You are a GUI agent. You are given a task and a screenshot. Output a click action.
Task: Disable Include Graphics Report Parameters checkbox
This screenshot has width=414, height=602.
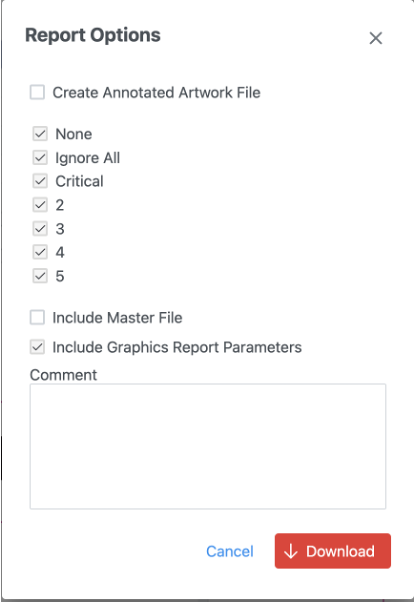(37, 347)
